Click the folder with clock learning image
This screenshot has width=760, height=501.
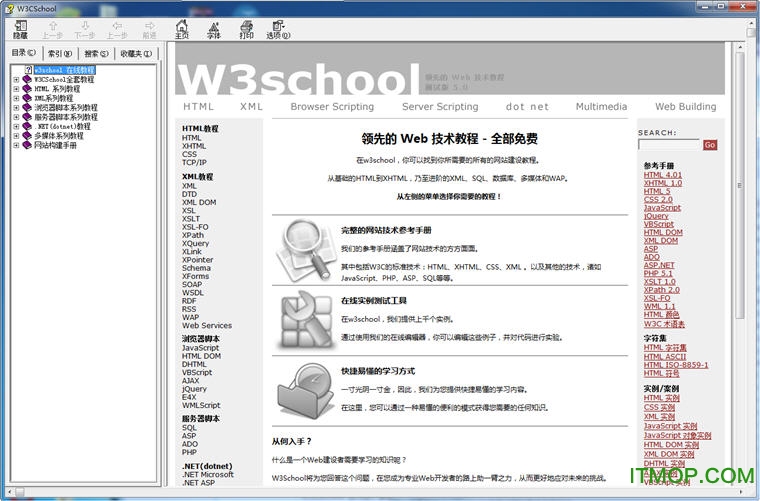pyautogui.click(x=305, y=391)
